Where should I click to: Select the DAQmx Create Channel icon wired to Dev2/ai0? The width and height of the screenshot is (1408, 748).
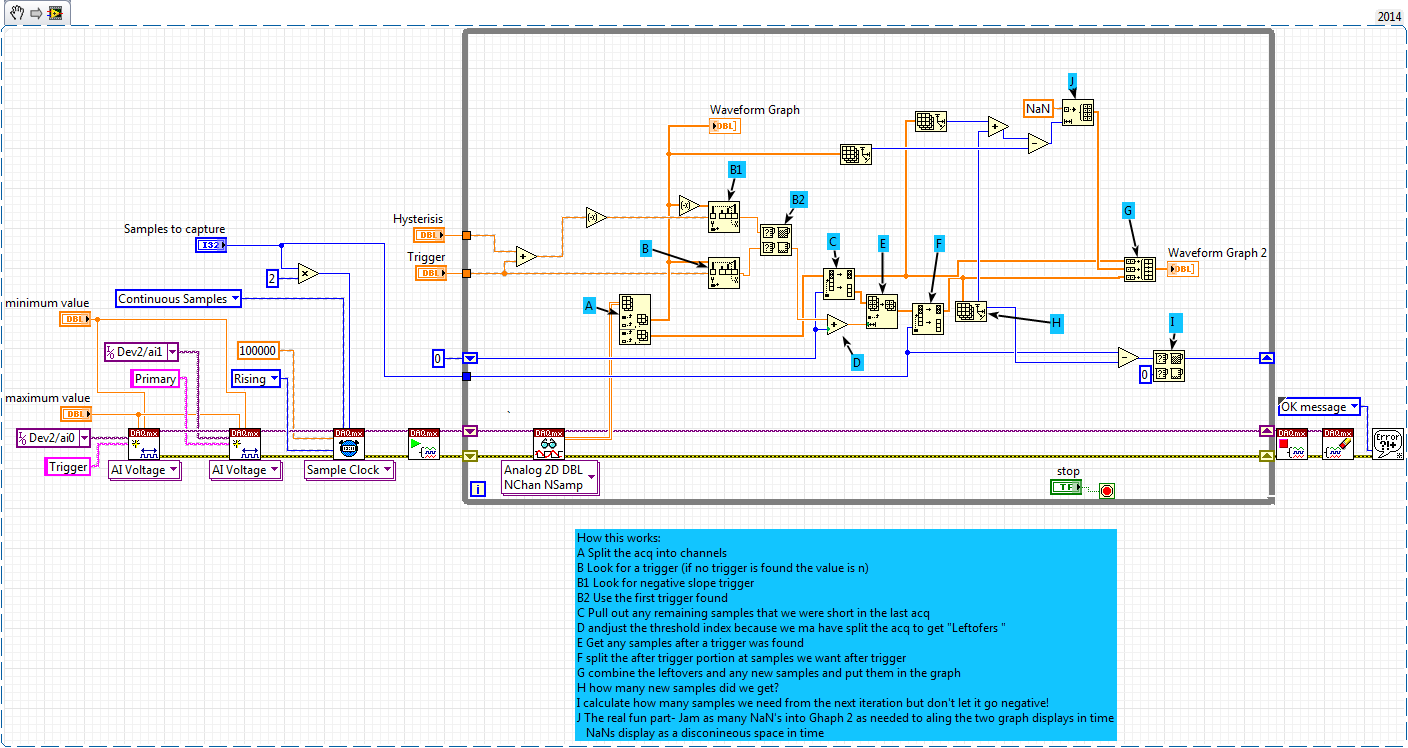(x=144, y=444)
